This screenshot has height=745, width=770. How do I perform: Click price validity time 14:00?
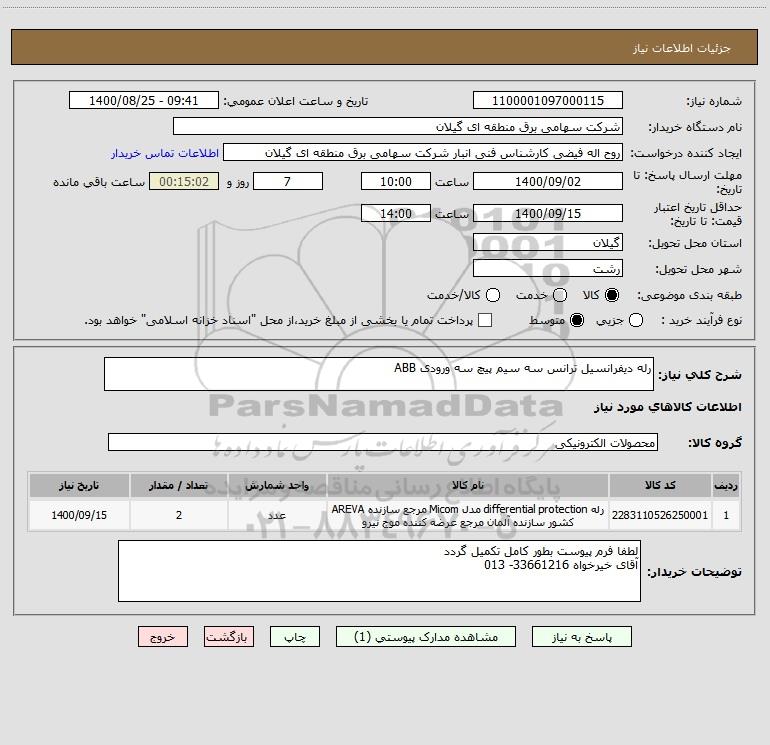[396, 213]
